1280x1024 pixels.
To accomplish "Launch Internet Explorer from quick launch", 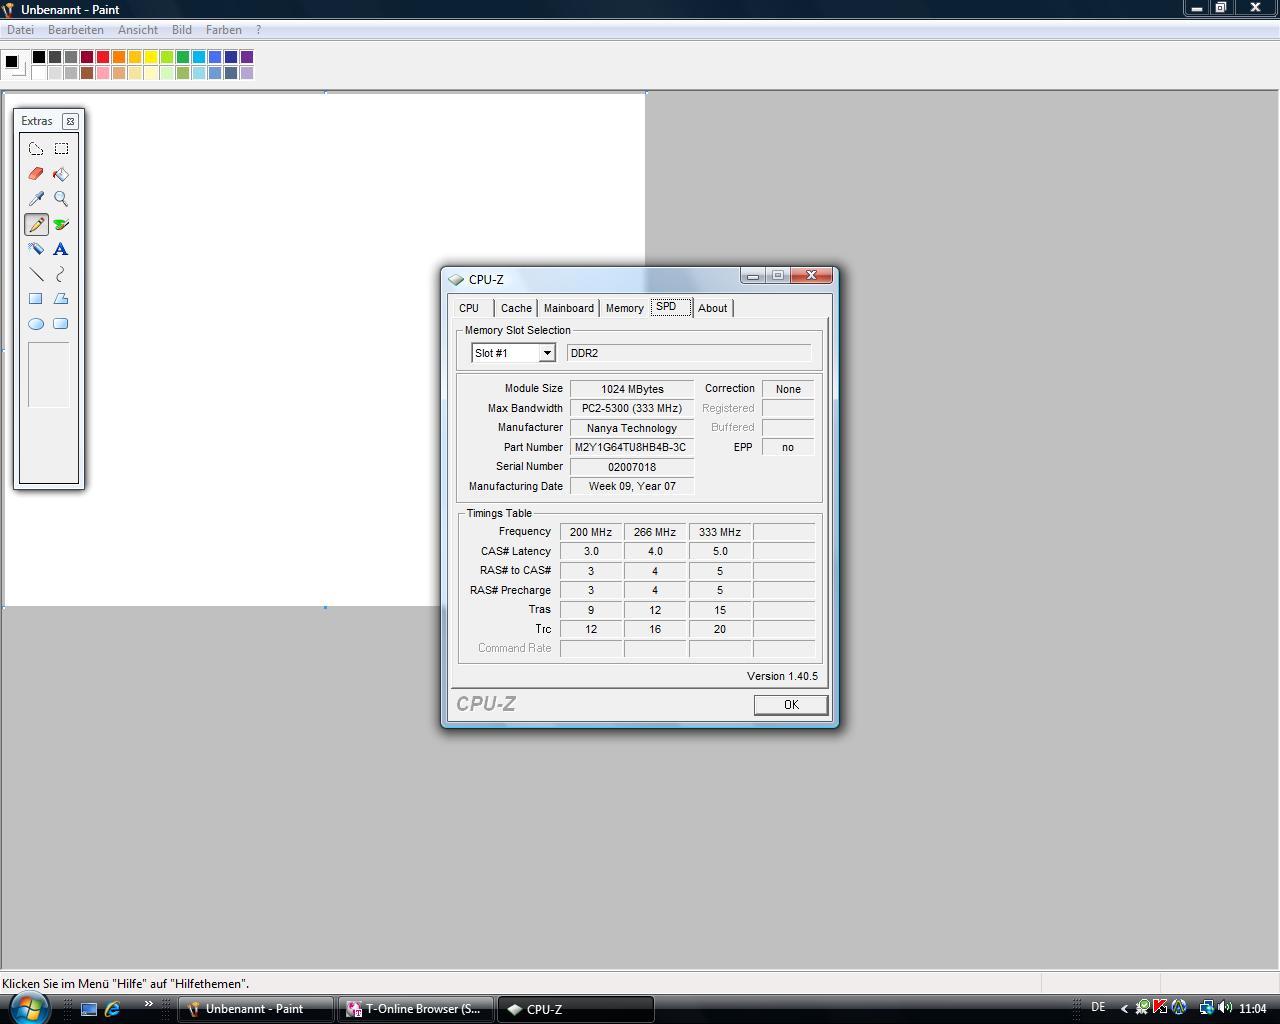I will 113,1009.
